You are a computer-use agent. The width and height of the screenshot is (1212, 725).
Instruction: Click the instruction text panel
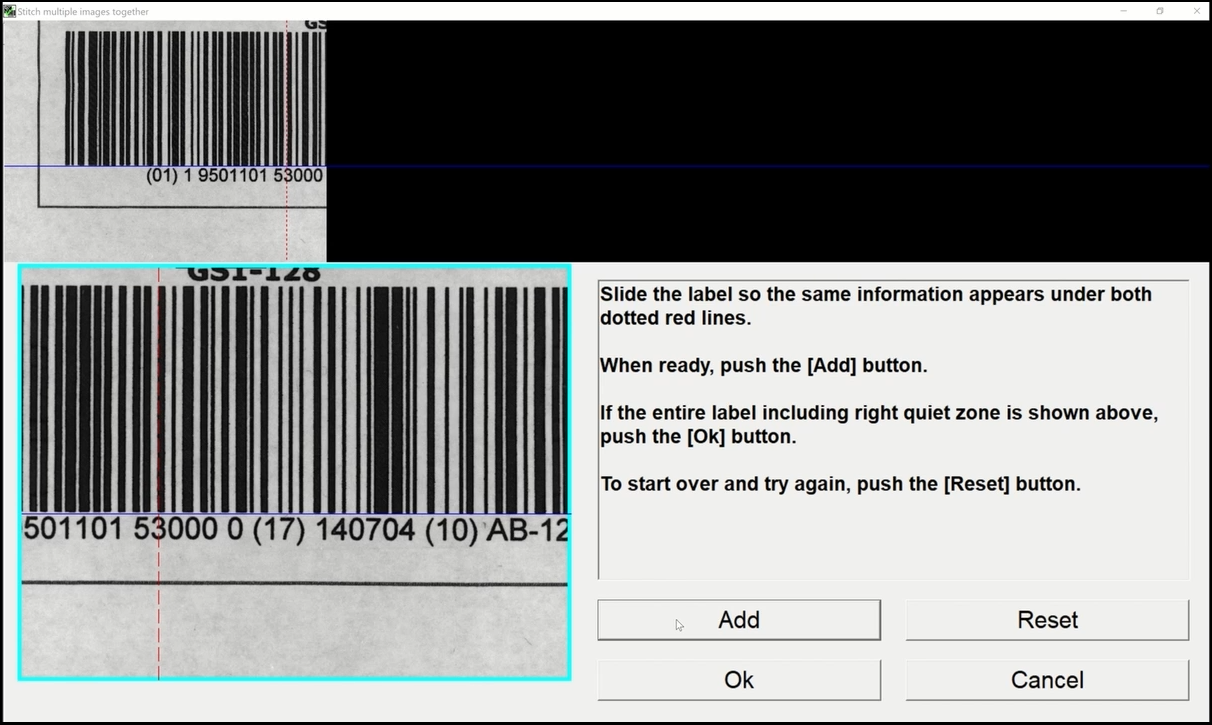(893, 430)
